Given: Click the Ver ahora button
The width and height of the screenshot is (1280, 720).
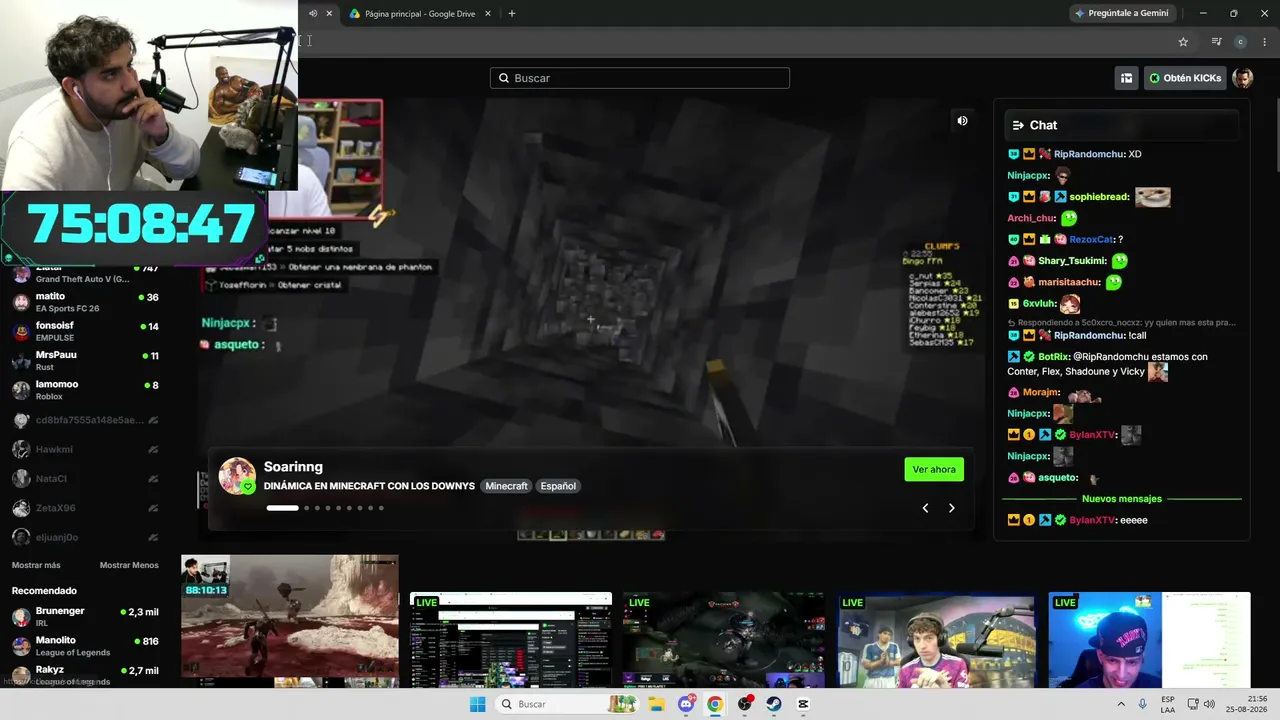Looking at the screenshot, I should [934, 469].
